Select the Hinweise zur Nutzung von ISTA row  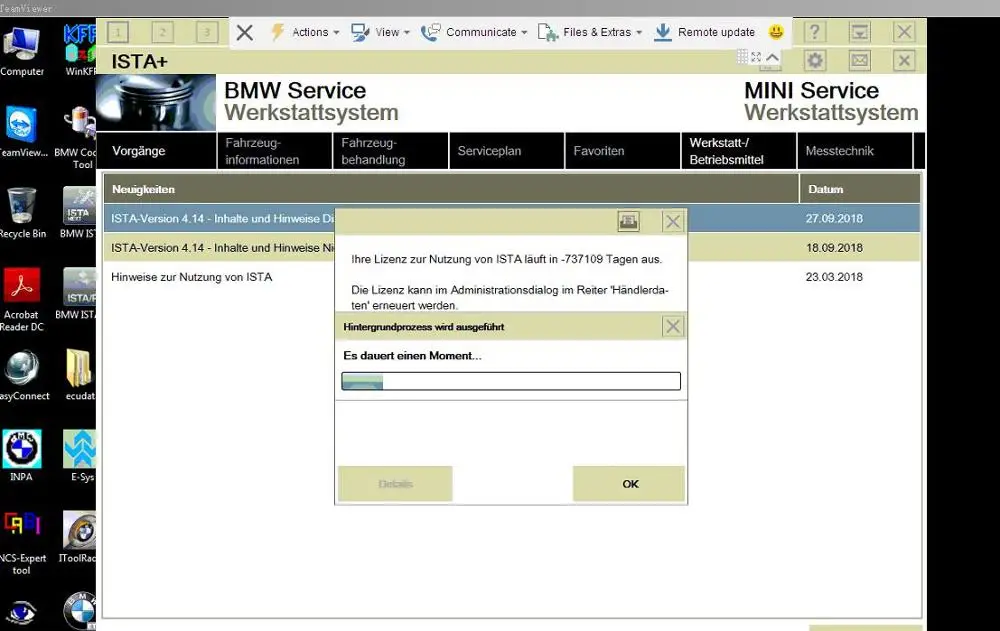coord(511,277)
